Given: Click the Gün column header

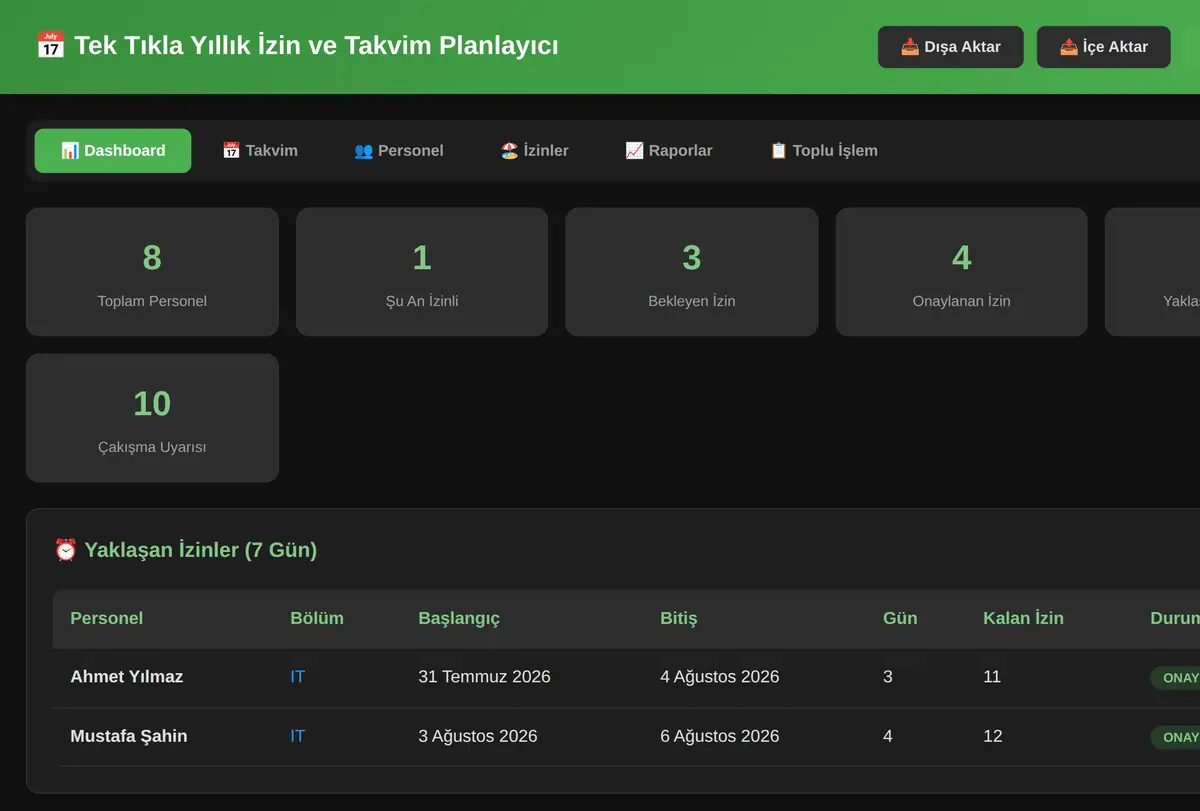Looking at the screenshot, I should (x=900, y=618).
